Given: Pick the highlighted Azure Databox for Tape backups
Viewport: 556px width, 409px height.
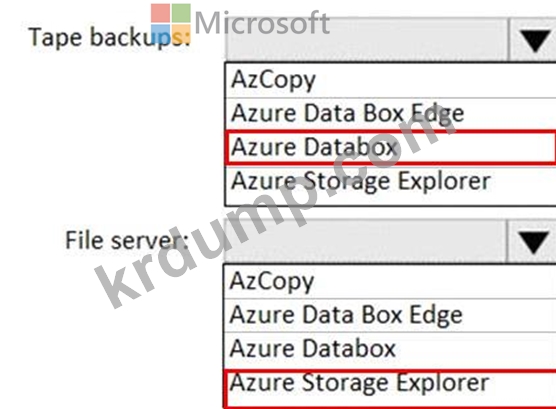Looking at the screenshot, I should (390, 147).
